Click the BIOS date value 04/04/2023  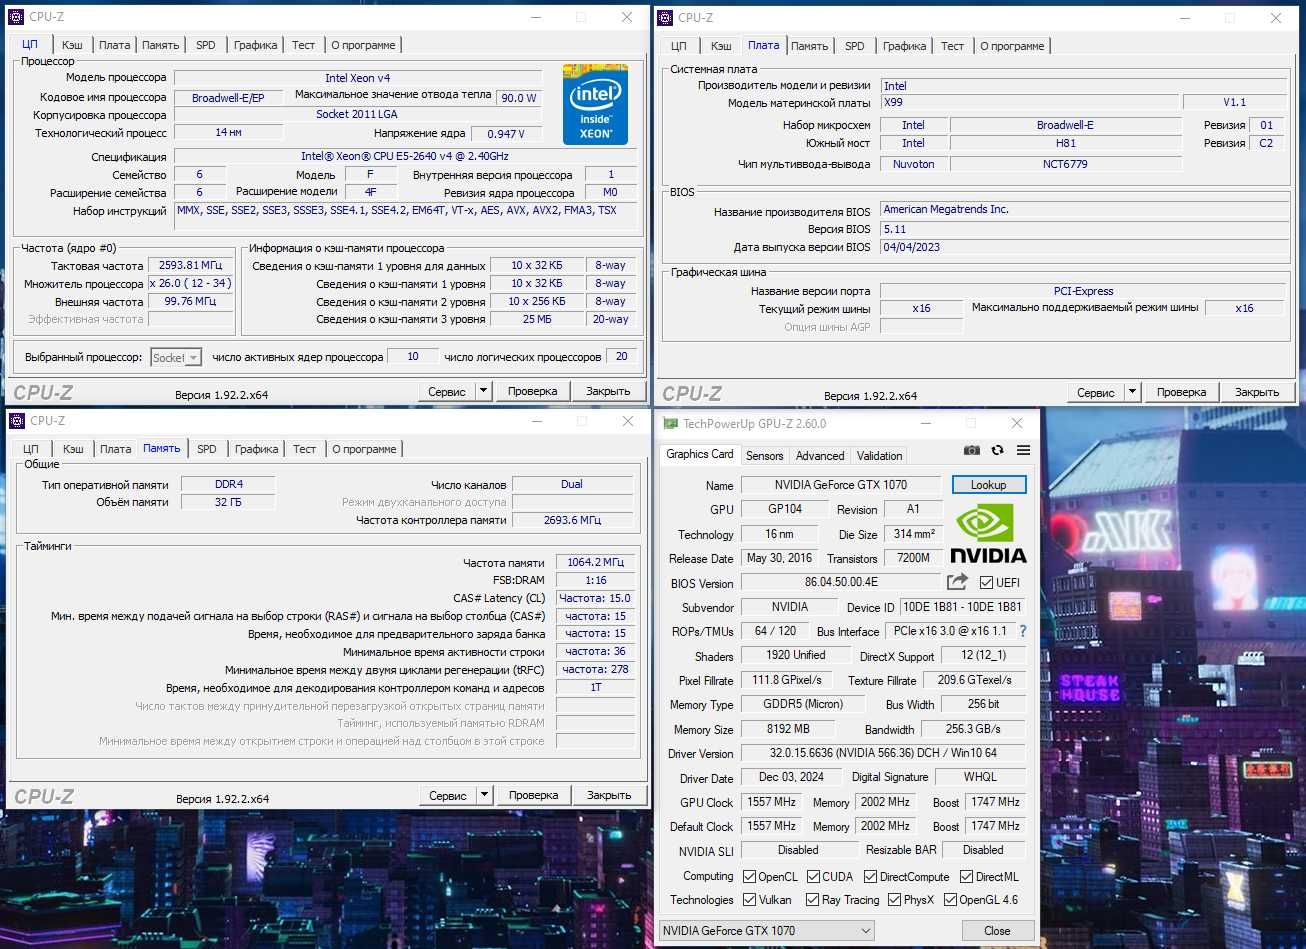1084,247
